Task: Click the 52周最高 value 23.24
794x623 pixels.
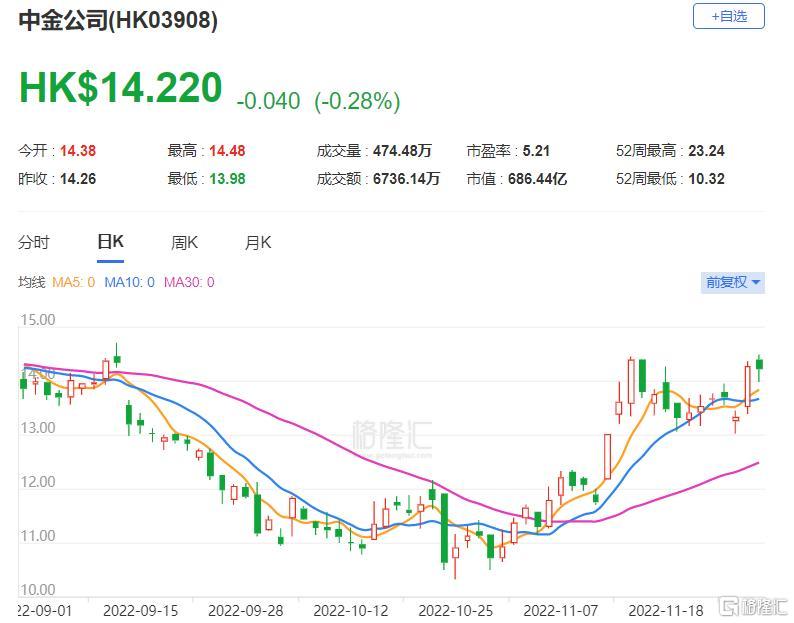Action: (x=706, y=151)
